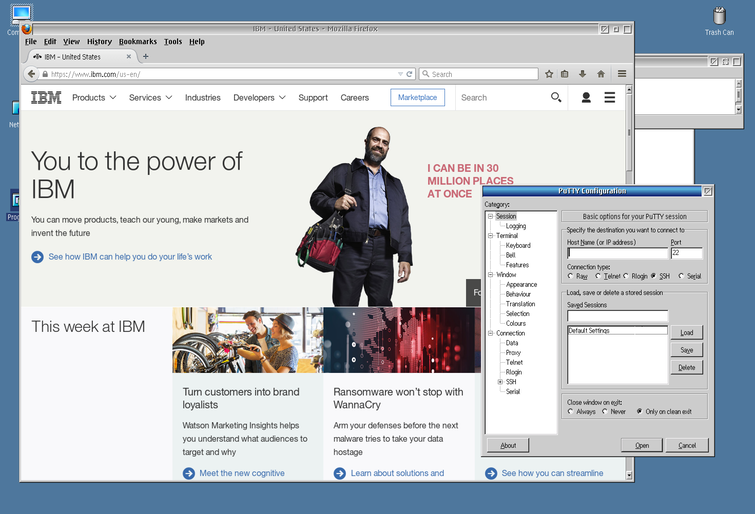Select the Raw connection type
Viewport: 755px width, 514px height.
tap(571, 276)
